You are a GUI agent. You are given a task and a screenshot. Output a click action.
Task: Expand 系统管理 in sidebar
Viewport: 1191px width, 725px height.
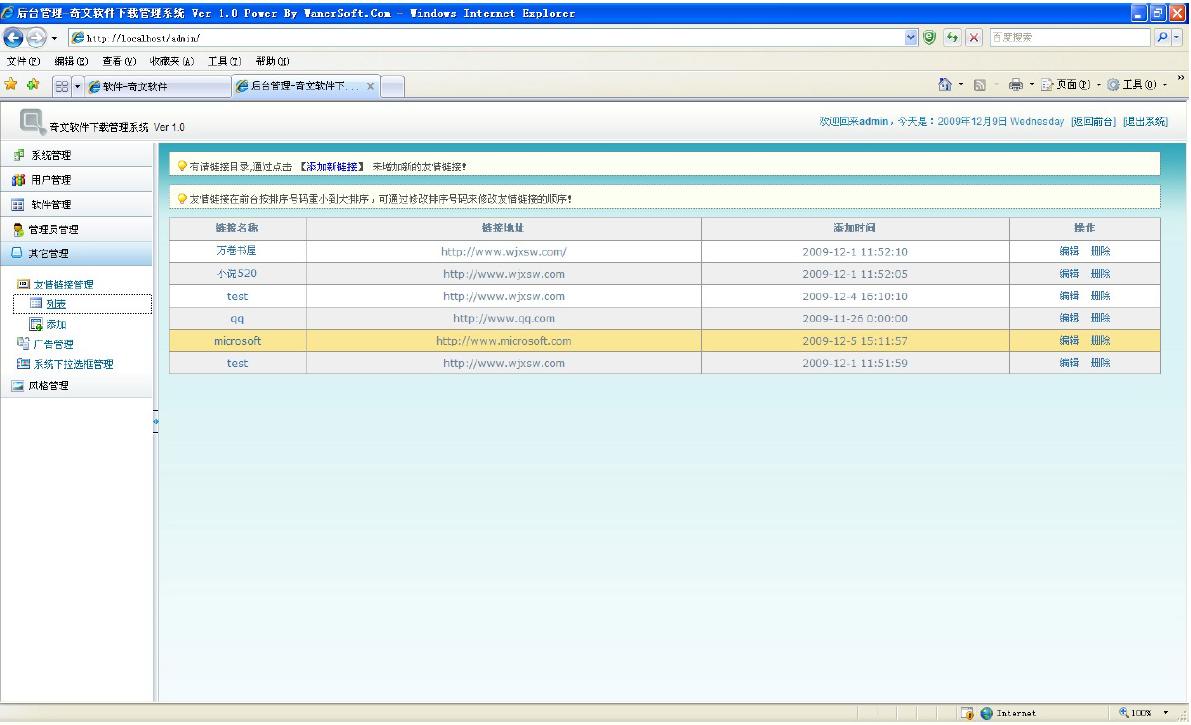click(76, 155)
